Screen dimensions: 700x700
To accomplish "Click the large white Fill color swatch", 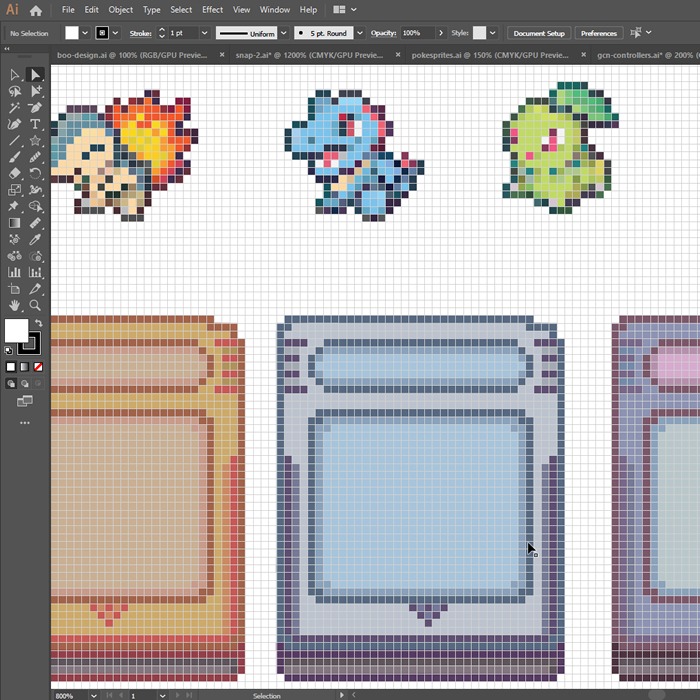I will (16, 331).
